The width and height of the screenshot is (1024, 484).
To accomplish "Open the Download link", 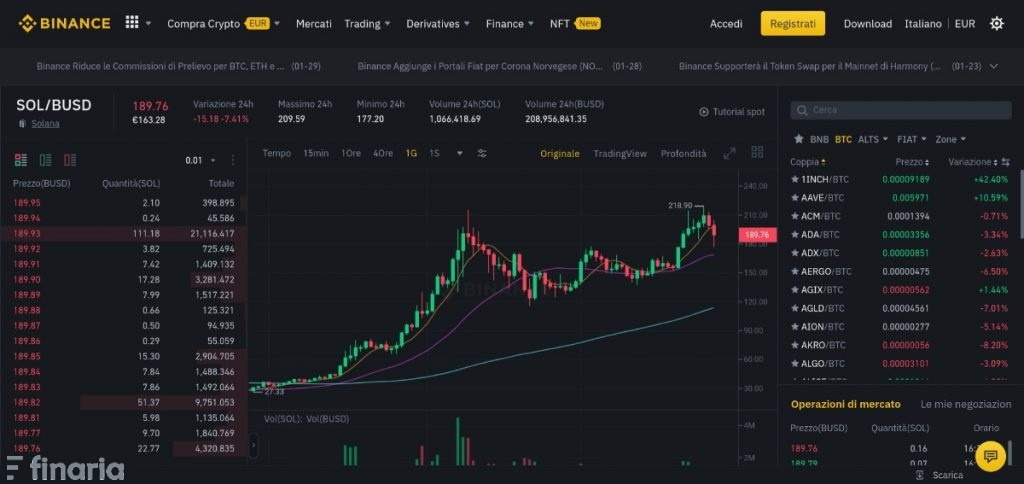I will tap(867, 24).
